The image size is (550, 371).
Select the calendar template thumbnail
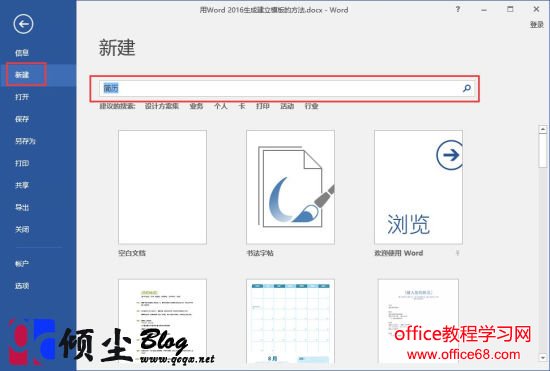[x=290, y=322]
